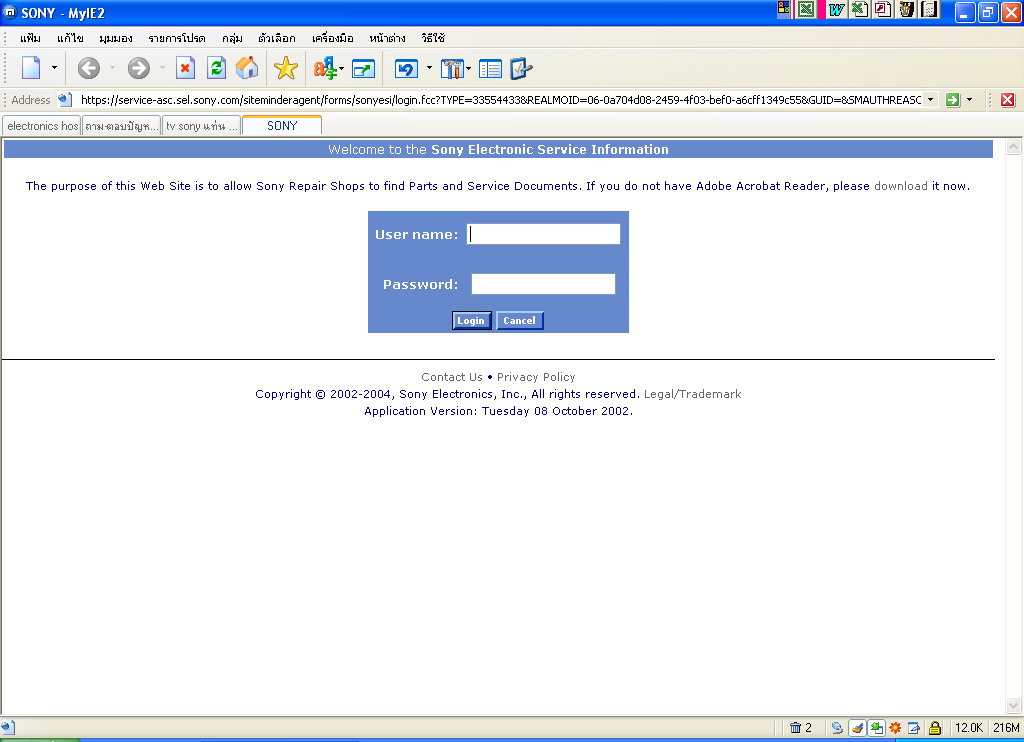This screenshot has width=1024, height=742.
Task: Click the full screen window icon
Action: pos(363,69)
